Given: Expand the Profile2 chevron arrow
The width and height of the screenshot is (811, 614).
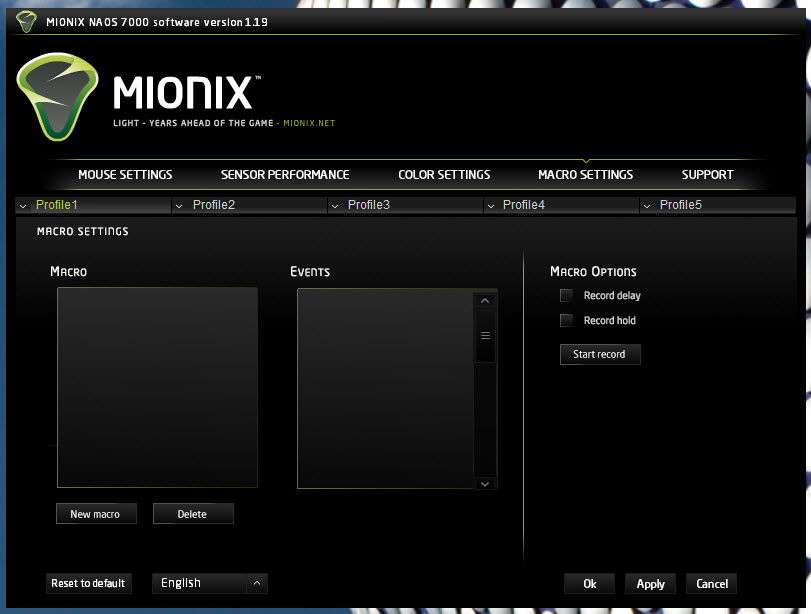Looking at the screenshot, I should click(x=179, y=206).
